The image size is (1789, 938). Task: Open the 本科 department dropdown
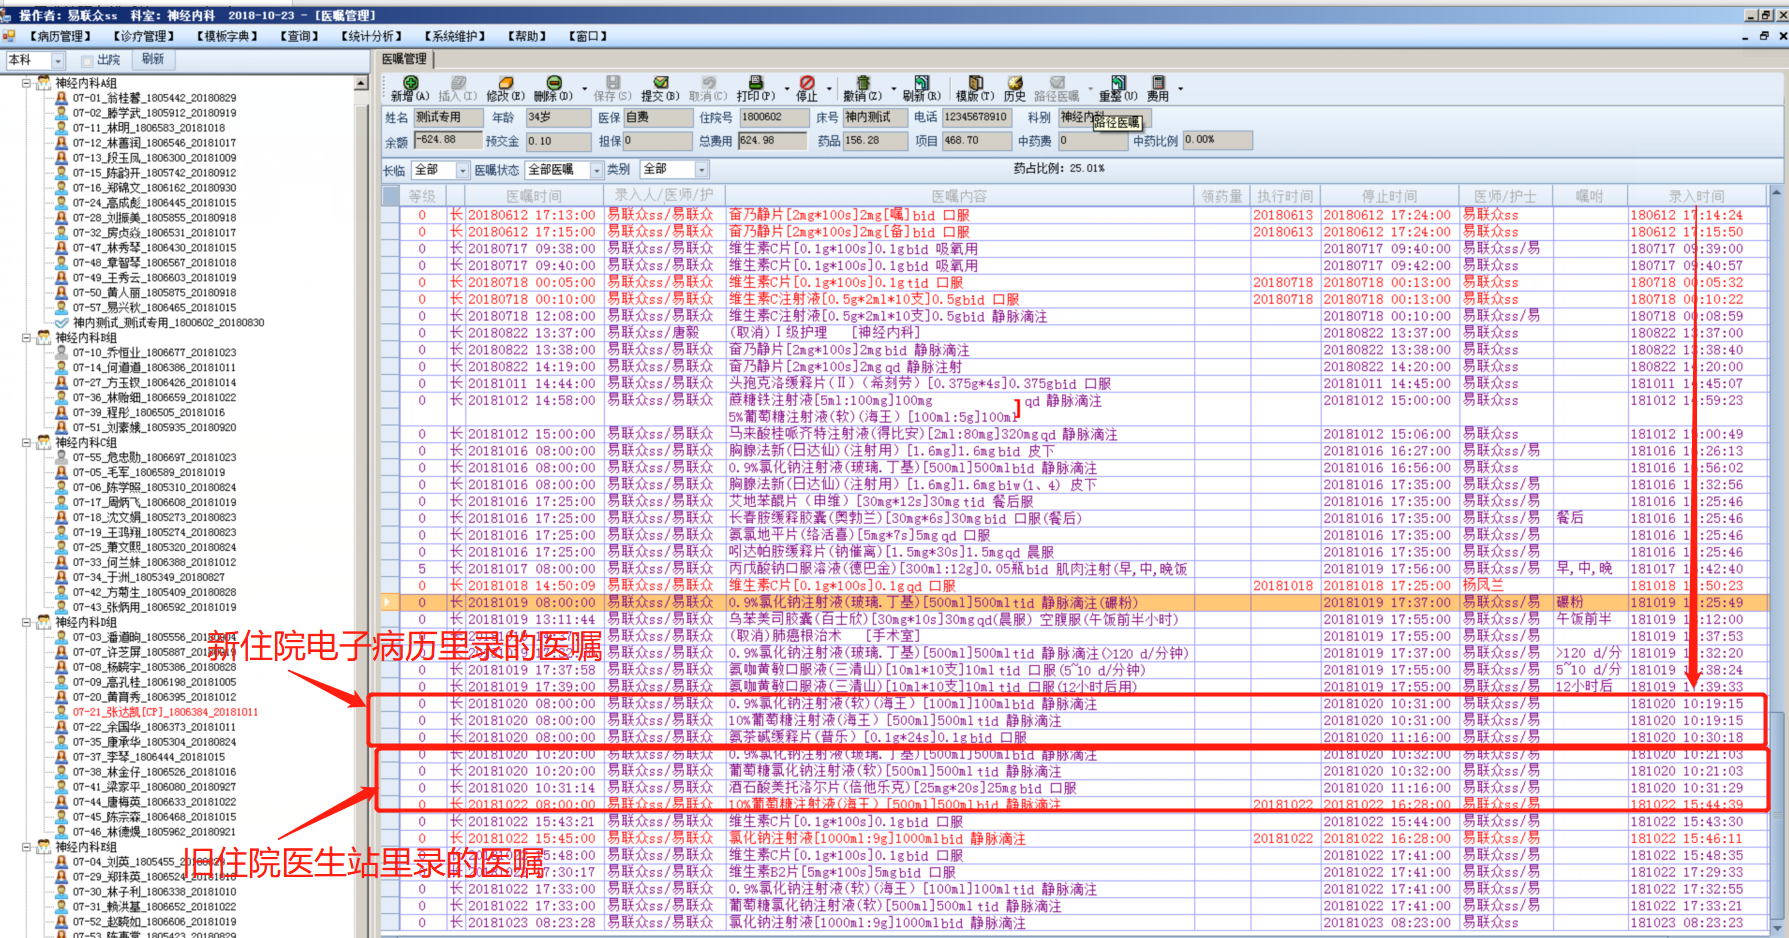point(59,61)
